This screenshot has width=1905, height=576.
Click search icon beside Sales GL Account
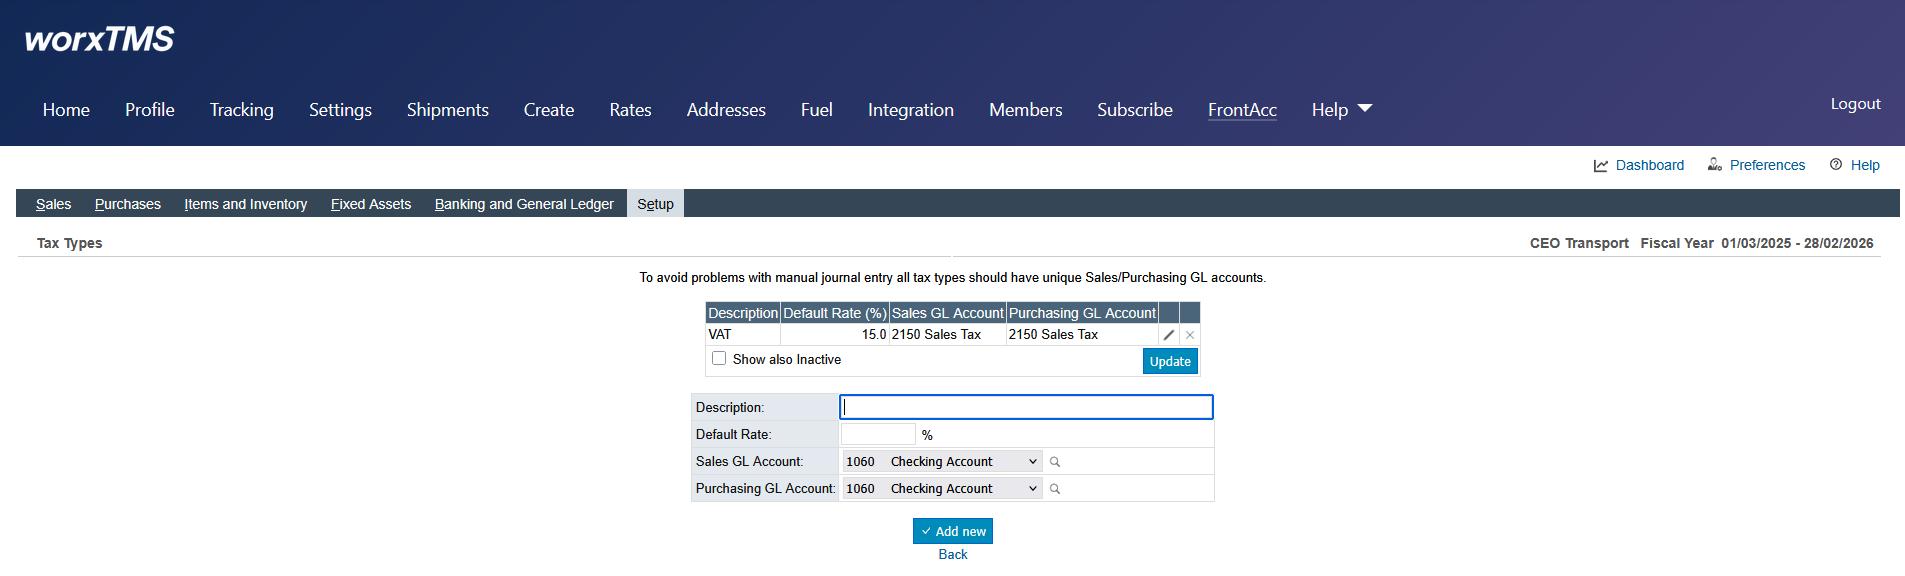[x=1055, y=462]
